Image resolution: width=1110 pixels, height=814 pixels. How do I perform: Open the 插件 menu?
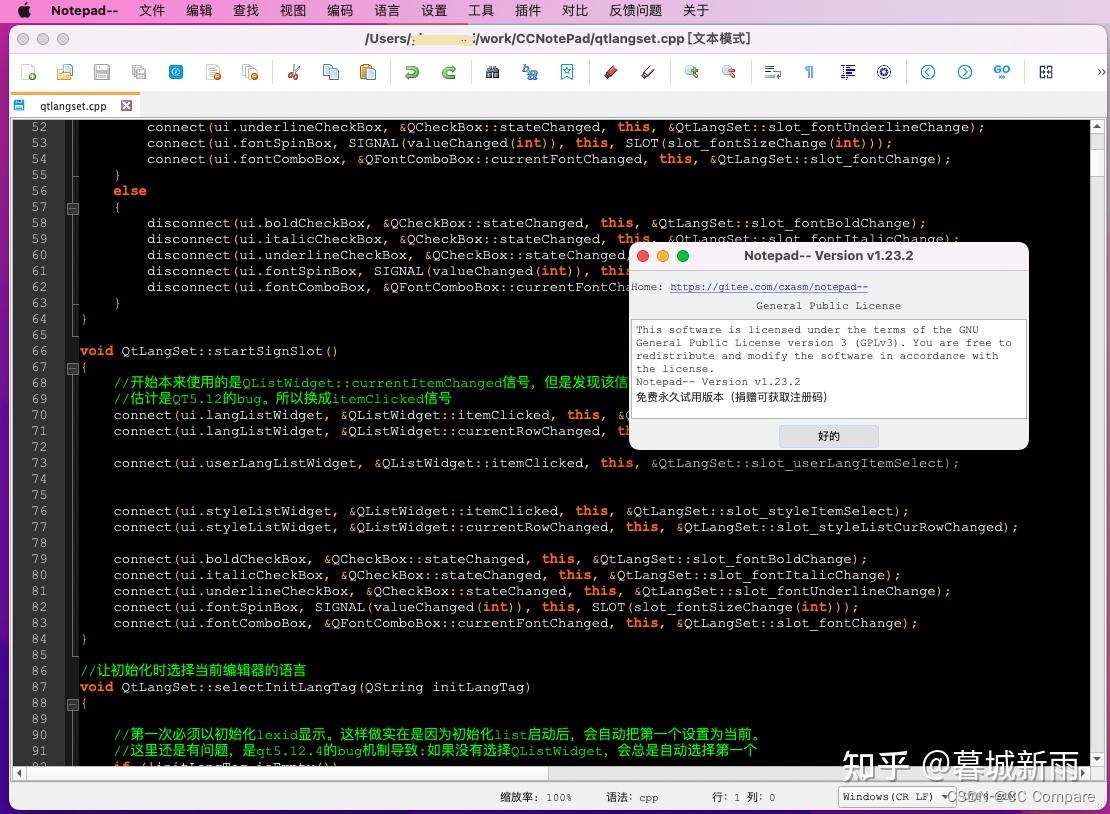(527, 11)
